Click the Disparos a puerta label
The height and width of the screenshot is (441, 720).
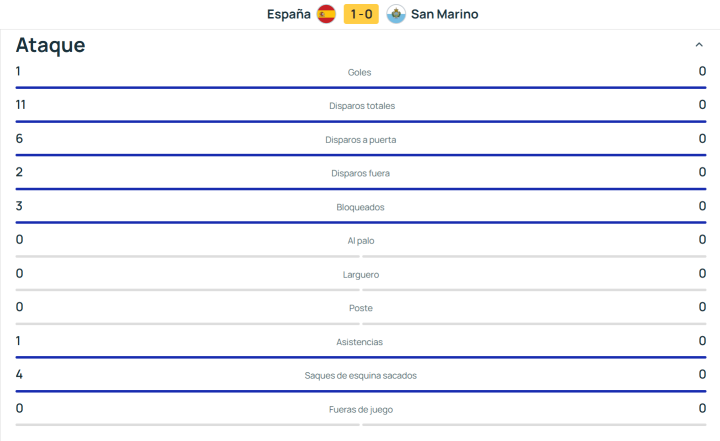point(360,140)
